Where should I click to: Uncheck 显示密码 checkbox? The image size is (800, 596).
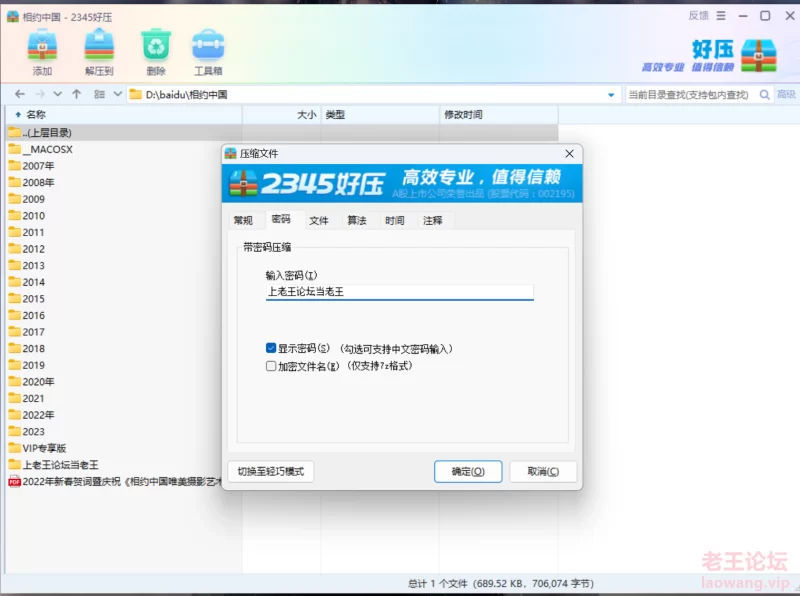(271, 348)
